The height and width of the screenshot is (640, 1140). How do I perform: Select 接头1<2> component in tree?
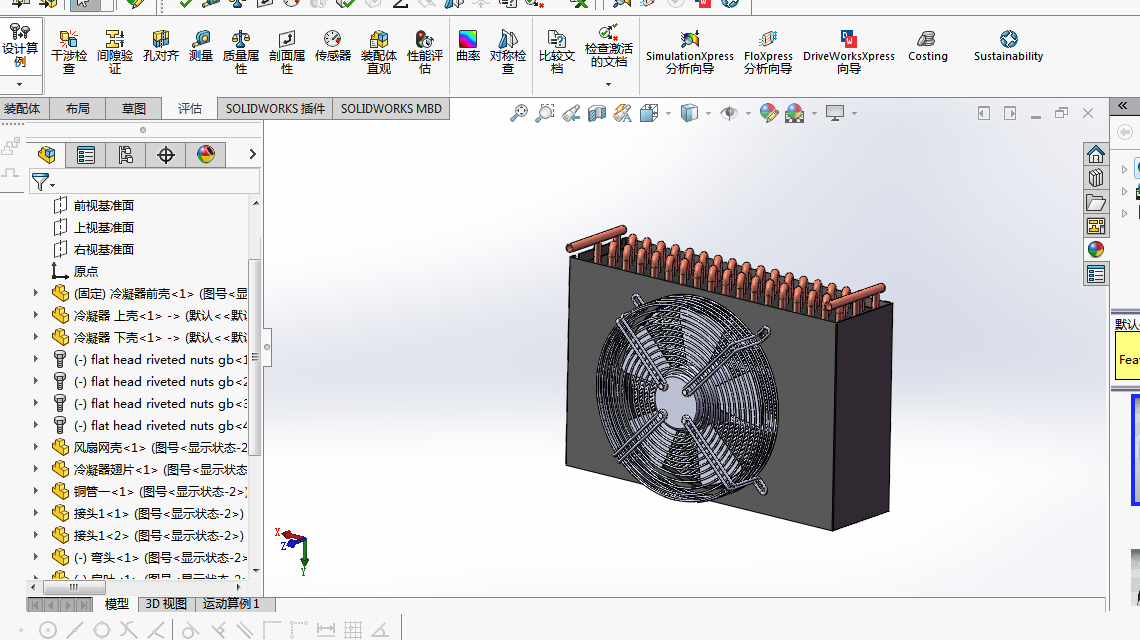click(158, 535)
